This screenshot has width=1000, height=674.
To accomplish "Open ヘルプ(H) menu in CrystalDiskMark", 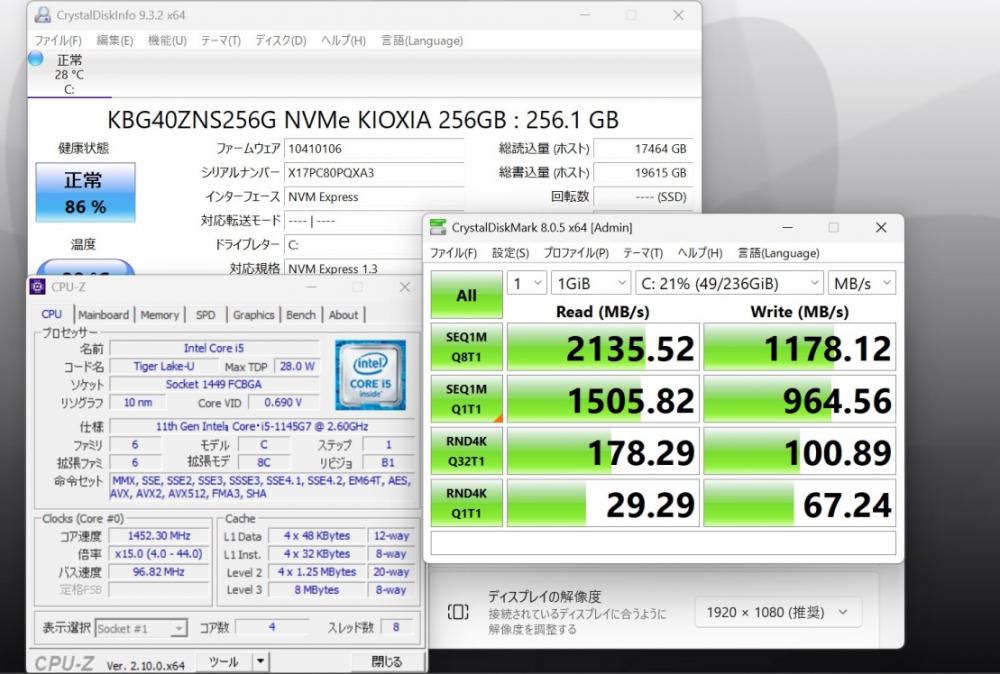I will pos(700,253).
